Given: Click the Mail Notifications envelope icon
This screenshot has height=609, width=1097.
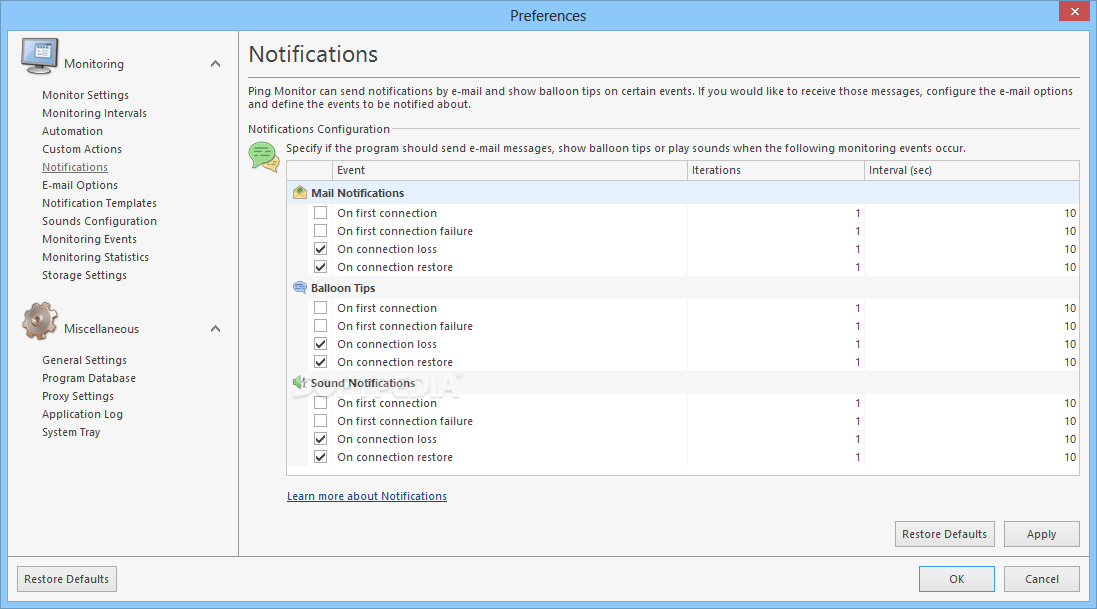Looking at the screenshot, I should (x=300, y=193).
